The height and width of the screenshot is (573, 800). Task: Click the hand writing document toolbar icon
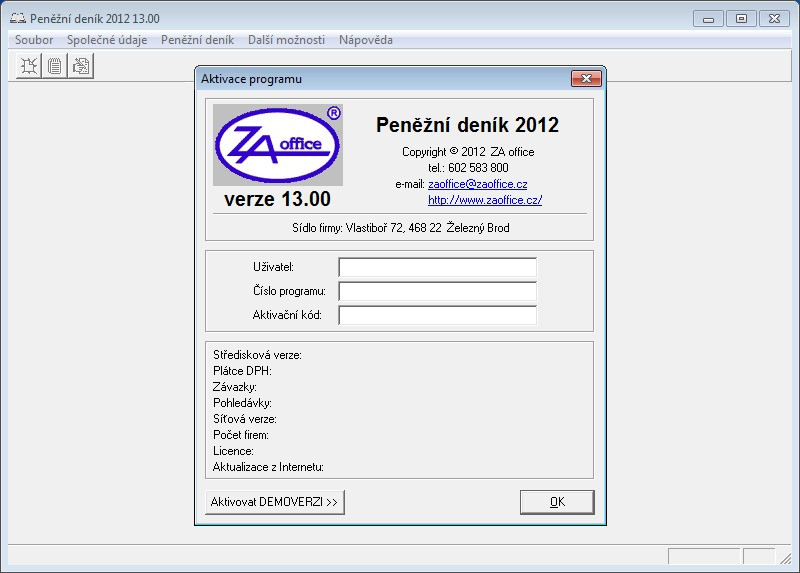point(81,66)
